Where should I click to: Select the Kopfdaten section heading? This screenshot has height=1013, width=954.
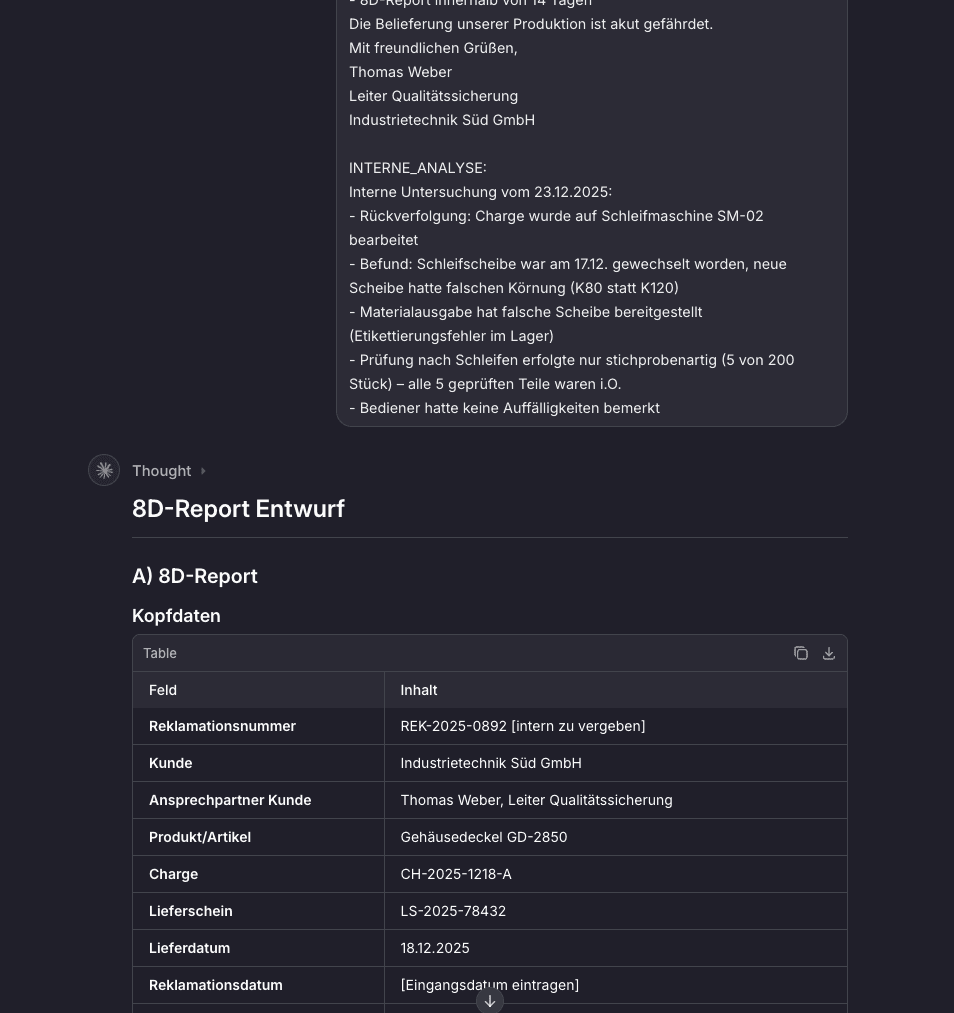coord(176,616)
